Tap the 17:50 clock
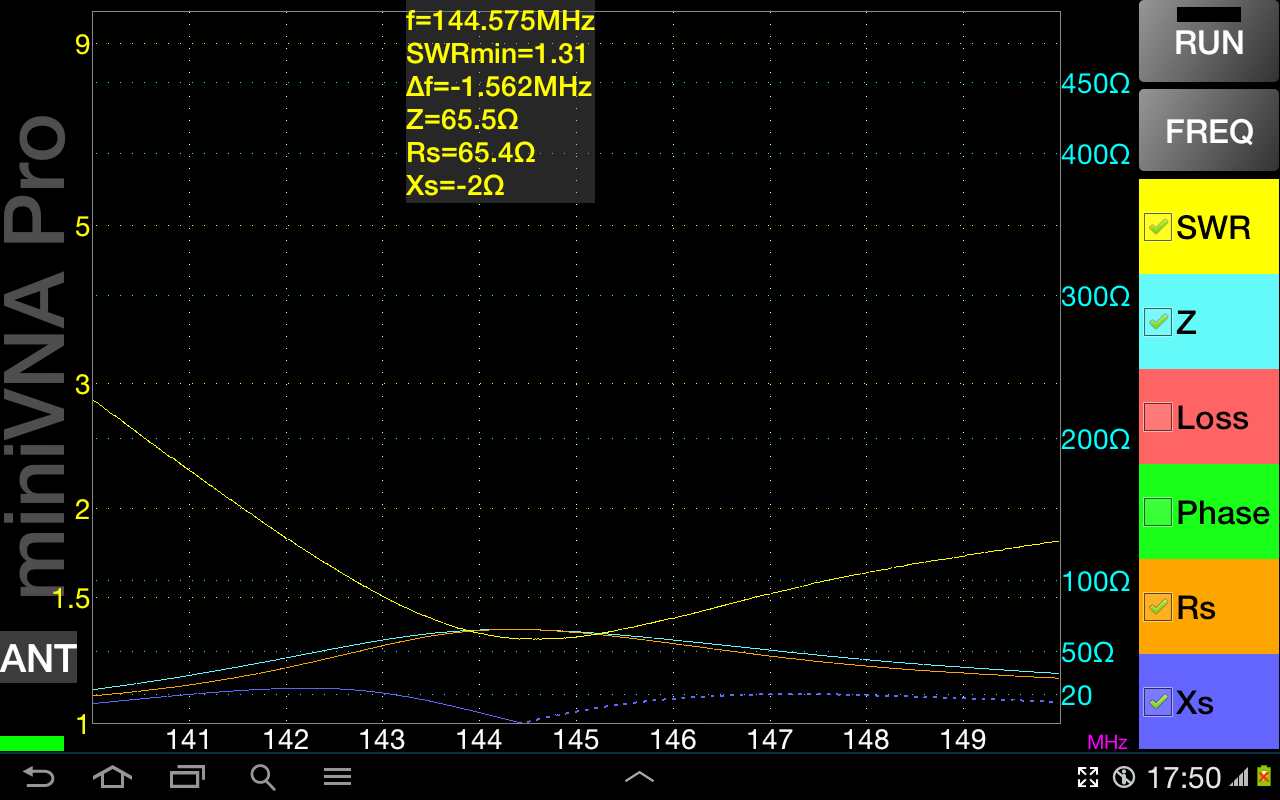 coord(1184,777)
